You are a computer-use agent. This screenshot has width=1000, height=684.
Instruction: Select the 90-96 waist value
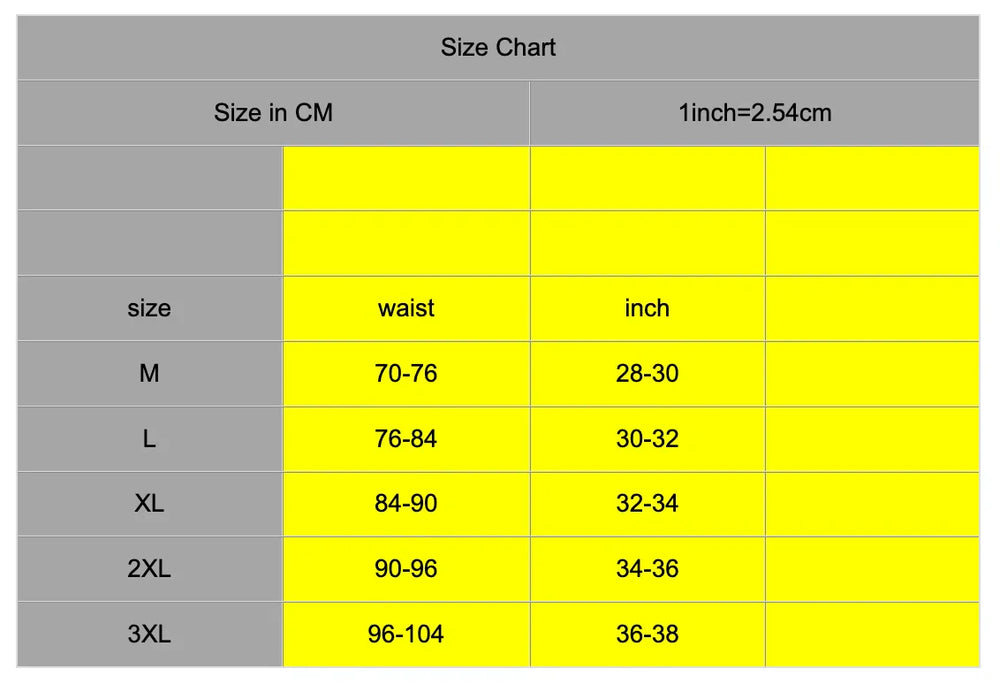coord(406,568)
